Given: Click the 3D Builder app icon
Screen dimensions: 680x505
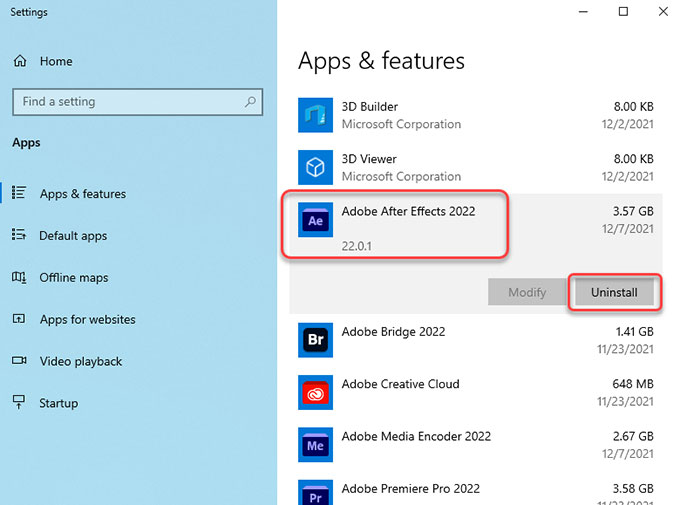Looking at the screenshot, I should click(x=315, y=115).
